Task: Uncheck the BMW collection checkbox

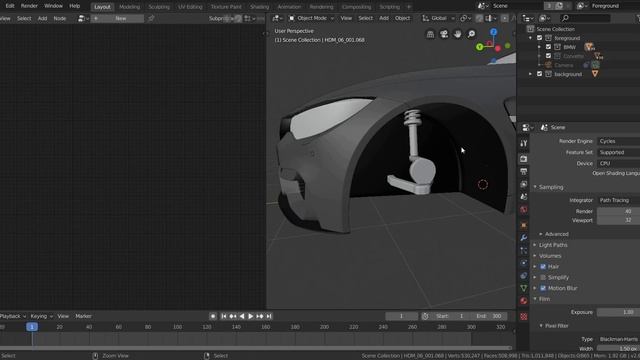Action: point(549,47)
